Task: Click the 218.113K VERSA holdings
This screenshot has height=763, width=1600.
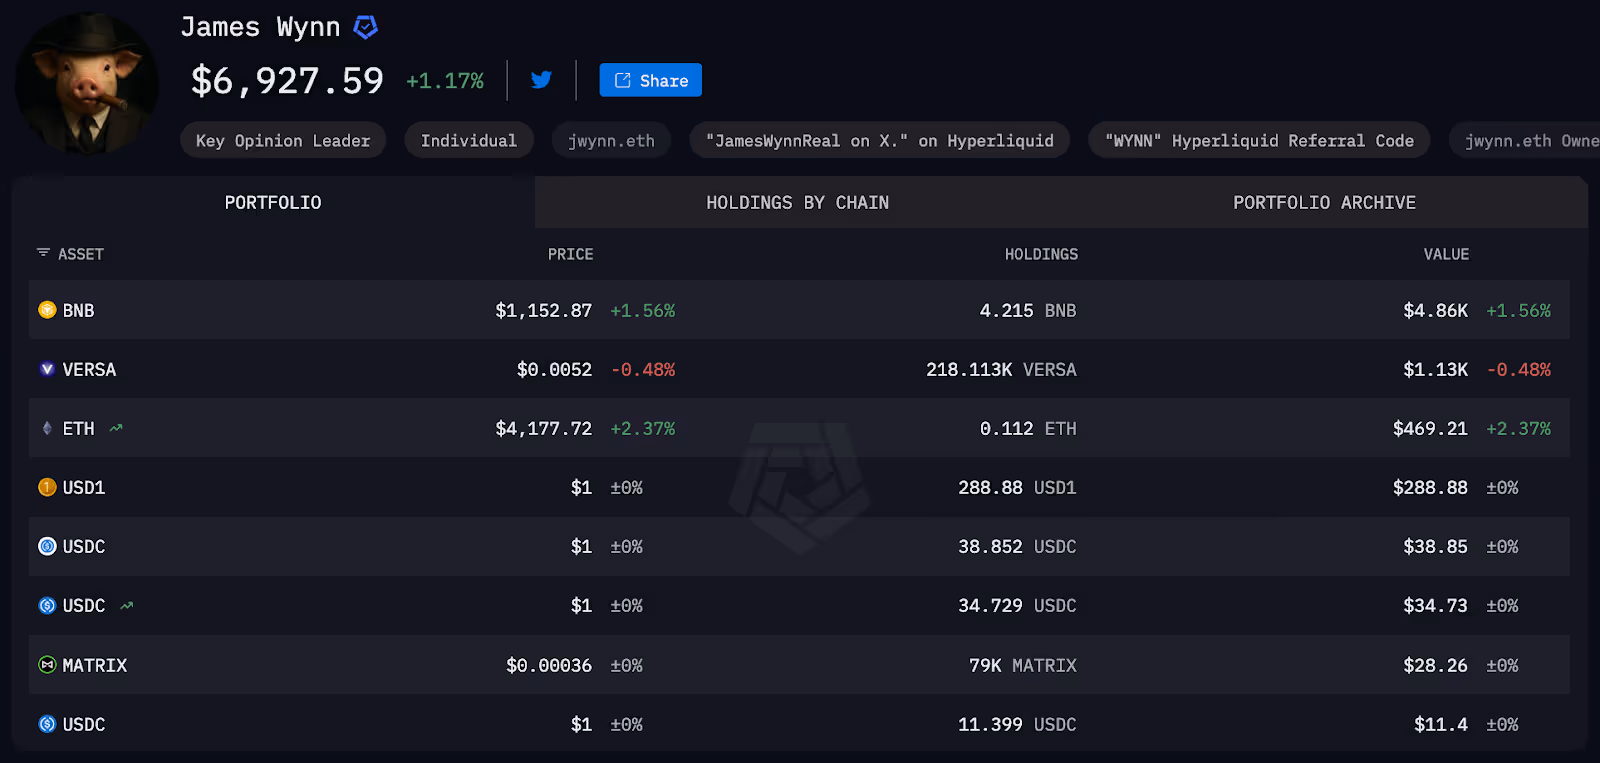Action: (1001, 369)
